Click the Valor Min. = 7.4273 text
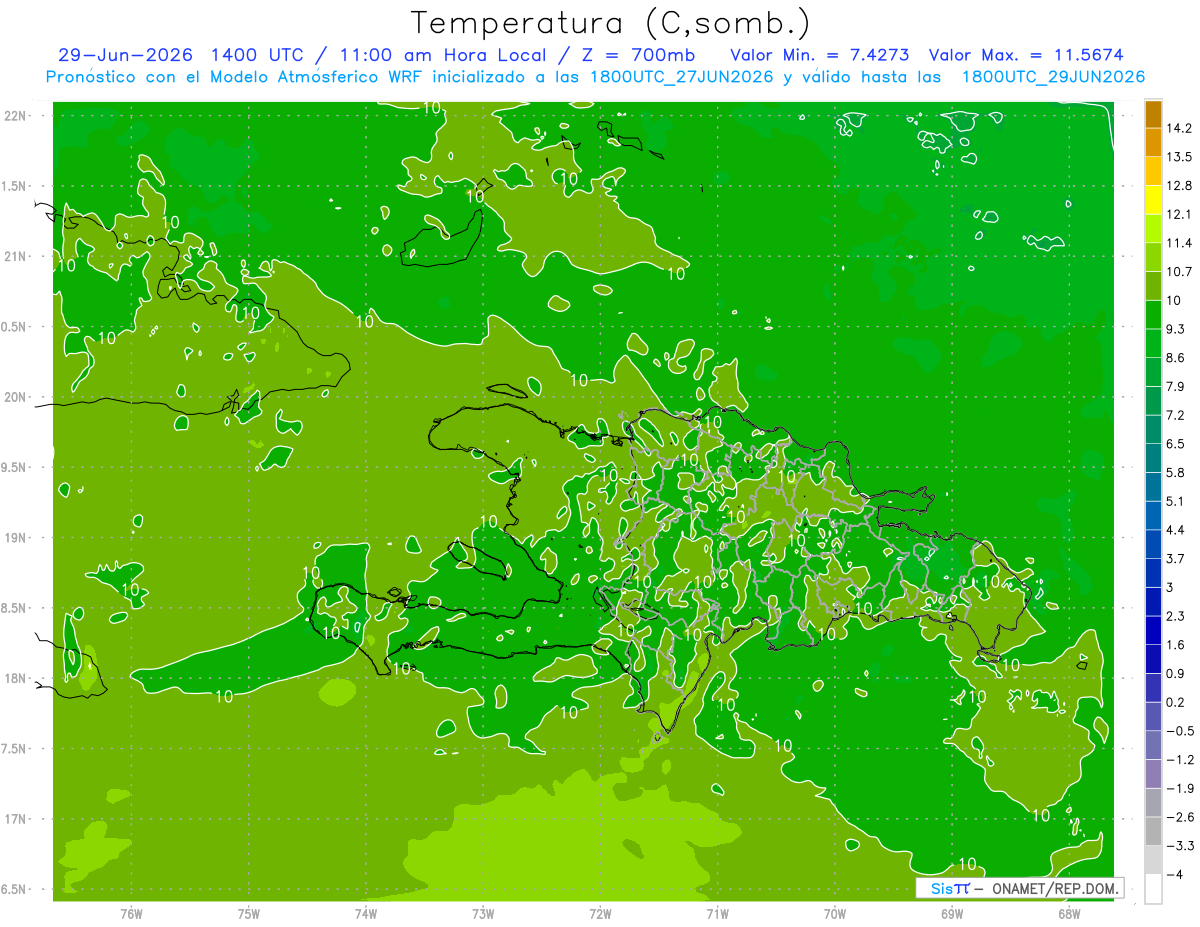This screenshot has height=927, width=1200. pyautogui.click(x=820, y=55)
